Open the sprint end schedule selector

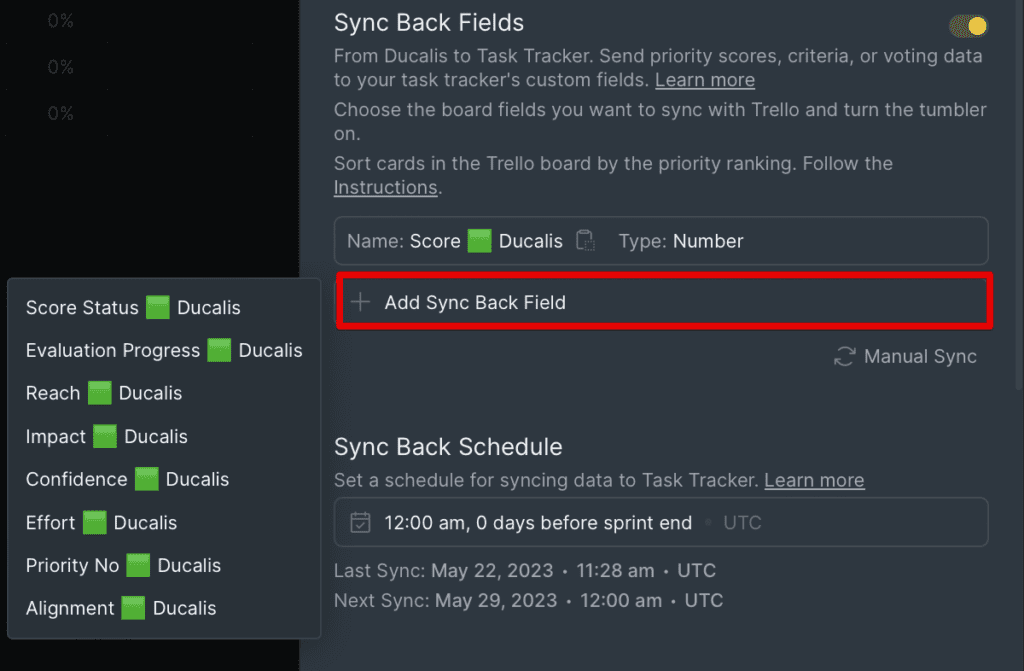(661, 522)
